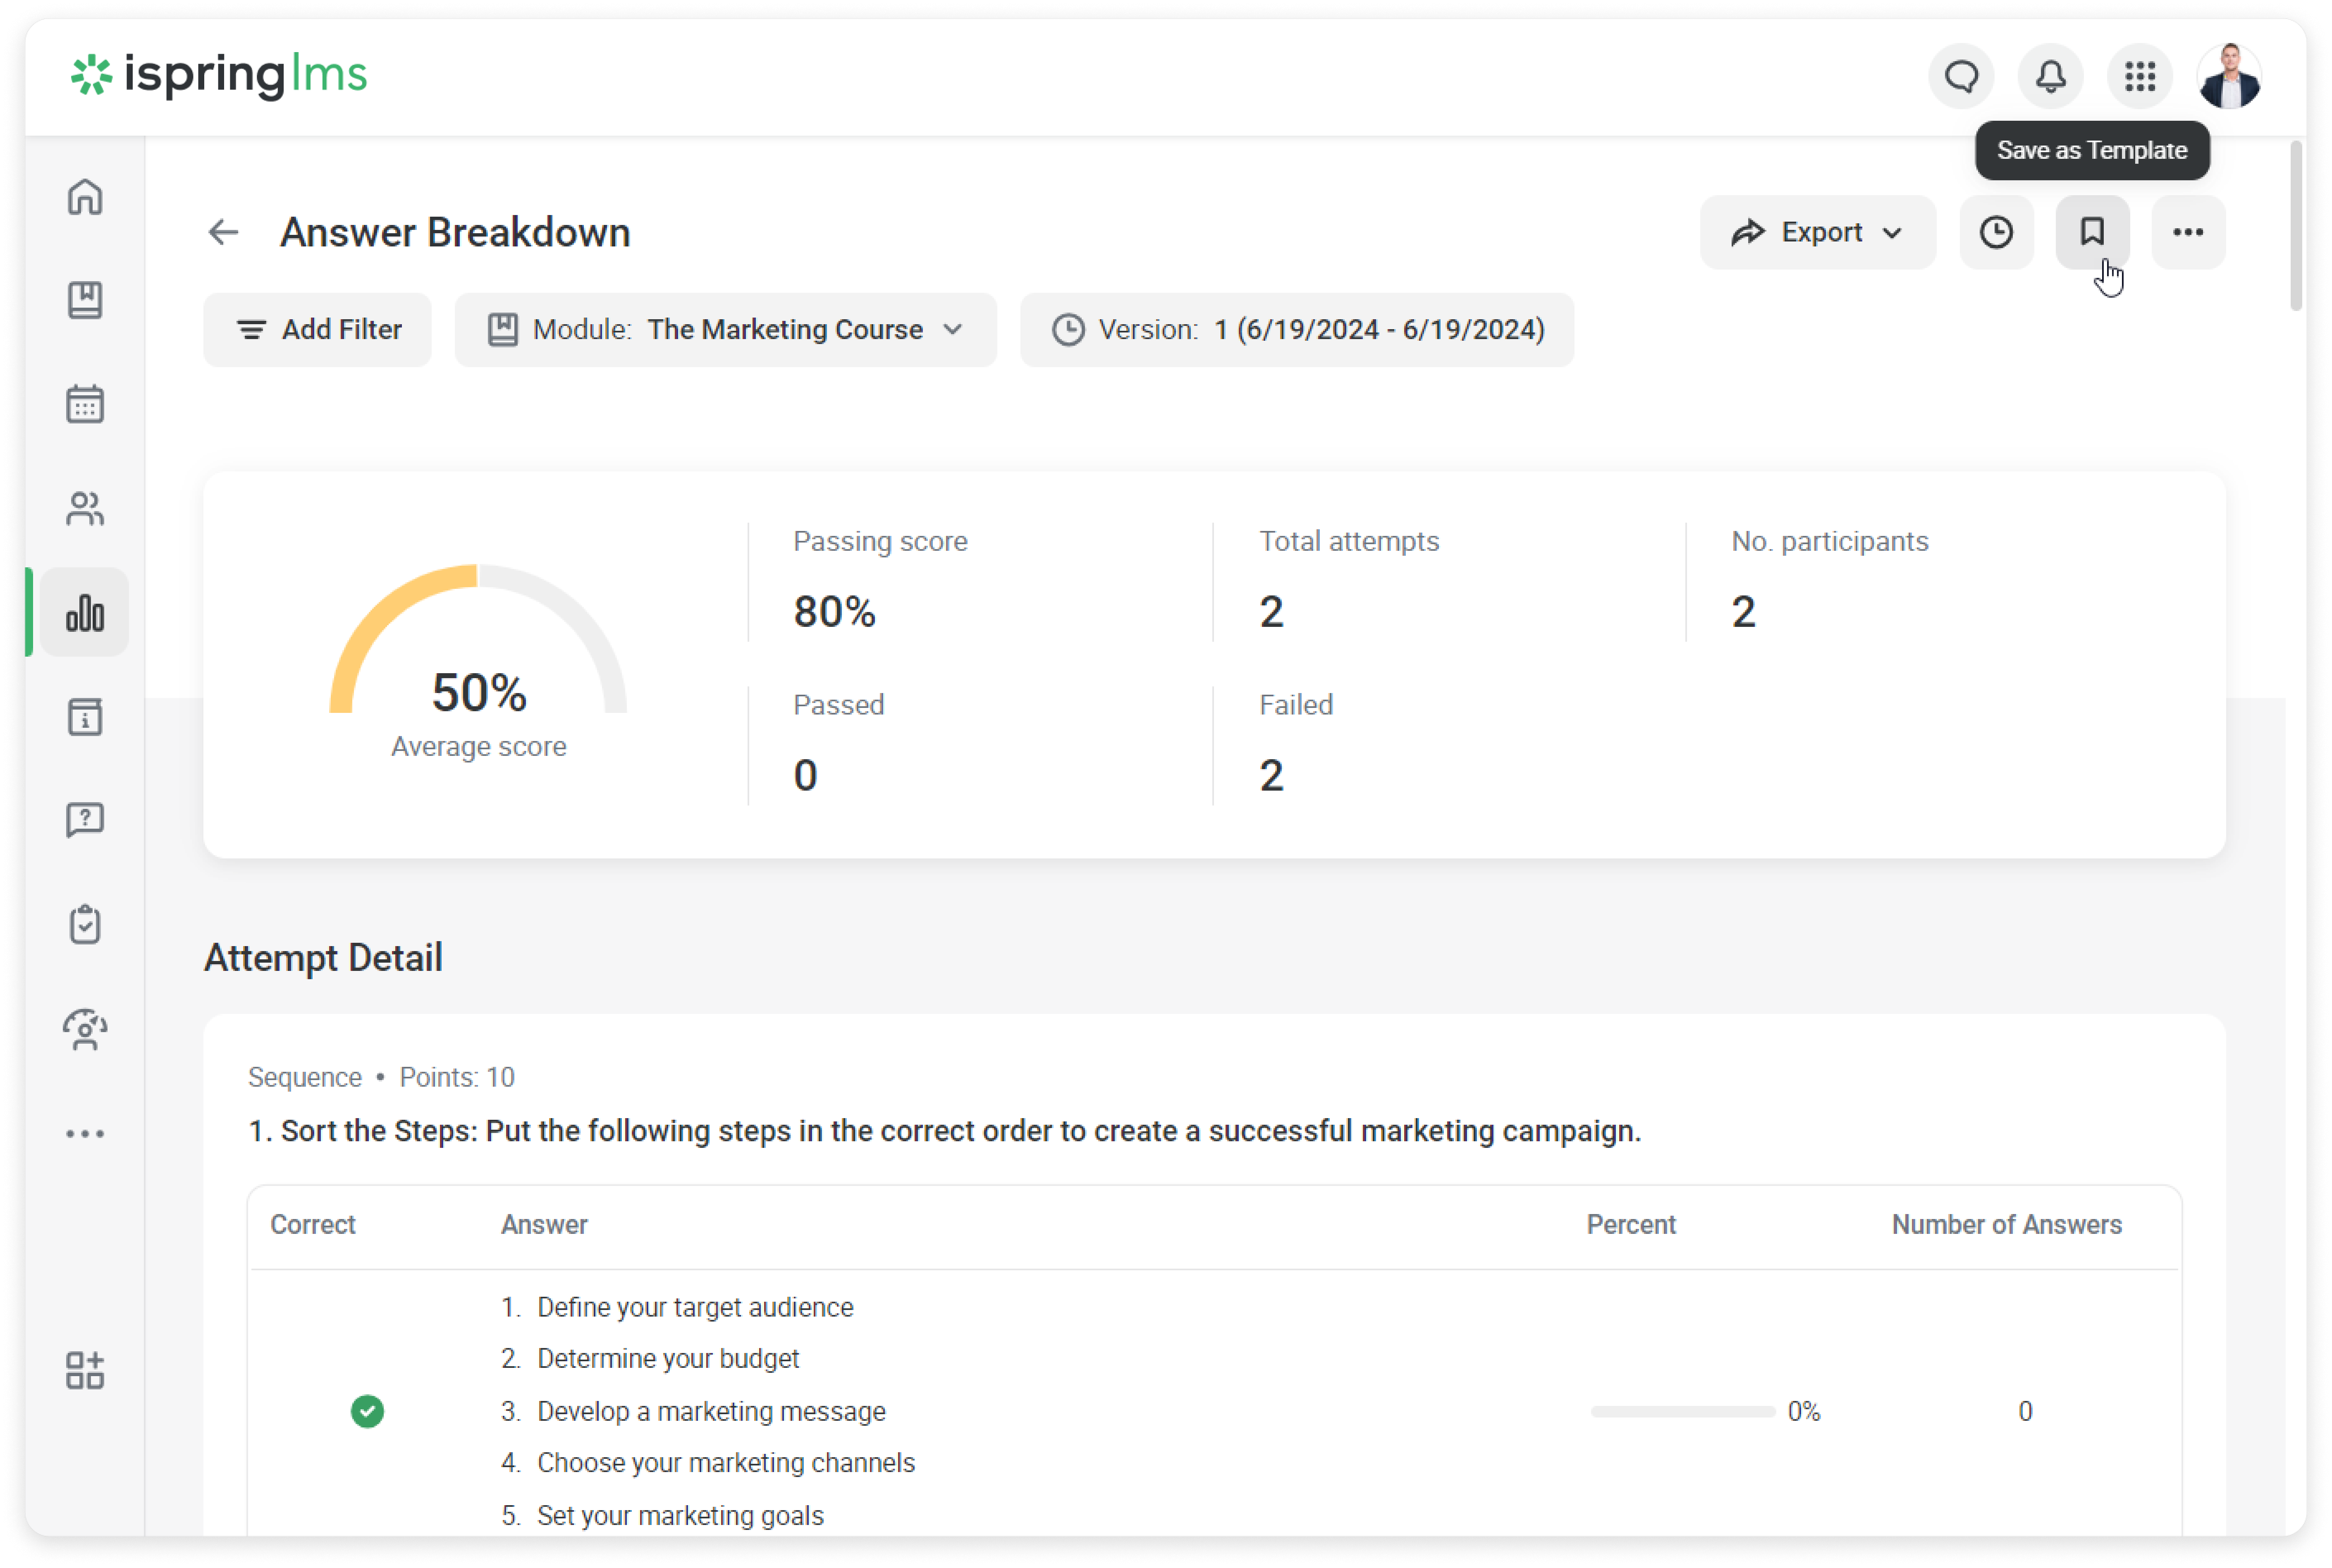Open the calendar icon in sidebar

point(85,404)
